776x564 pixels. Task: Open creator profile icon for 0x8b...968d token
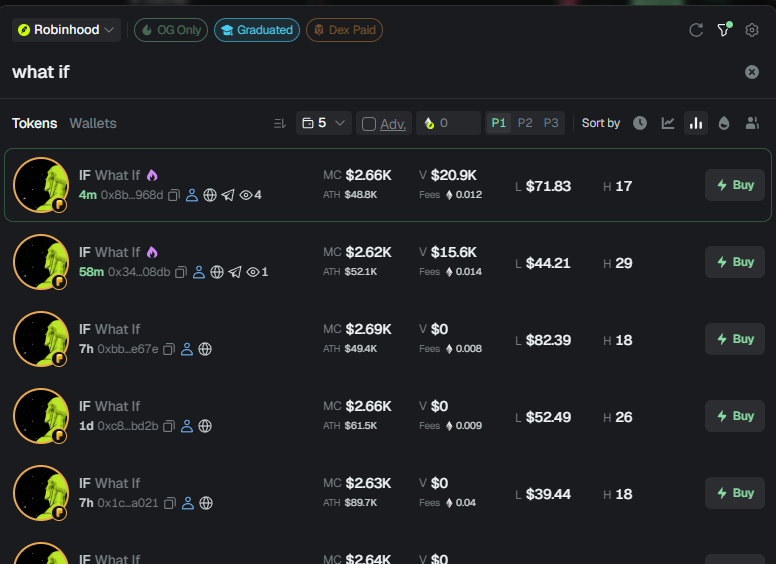pos(192,195)
